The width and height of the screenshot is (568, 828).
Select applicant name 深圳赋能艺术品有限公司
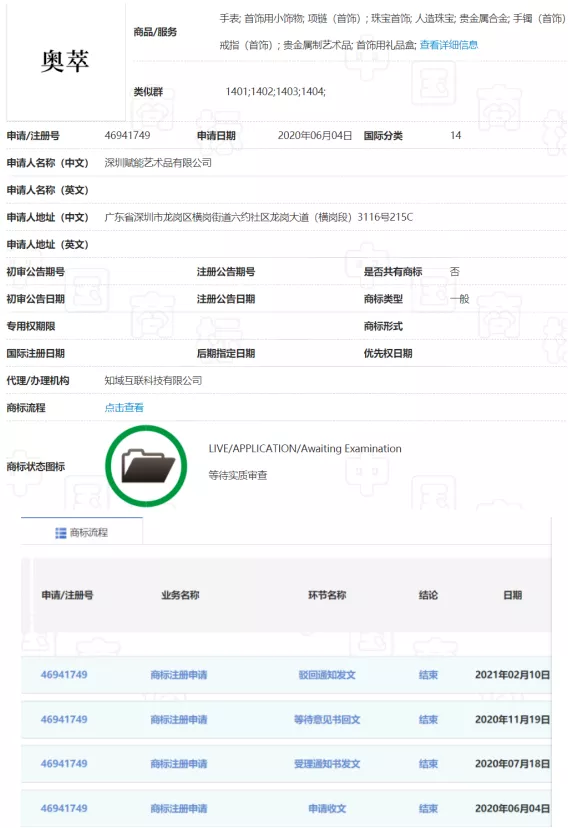[x=158, y=163]
